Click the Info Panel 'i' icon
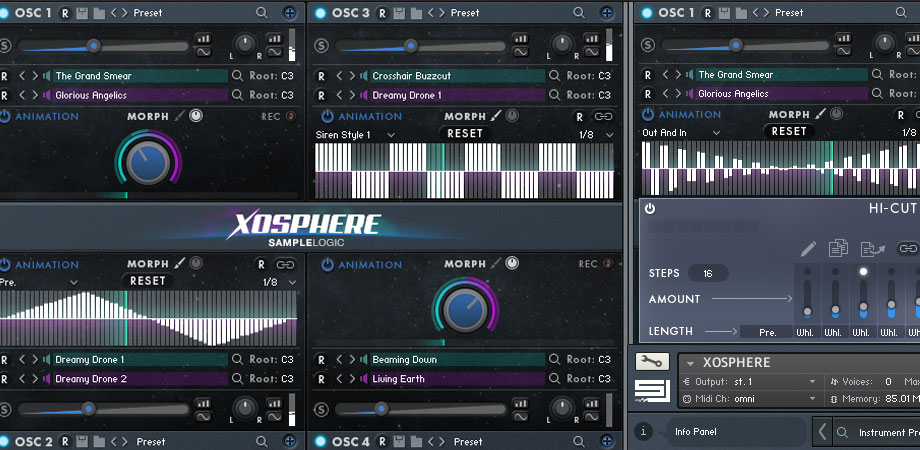This screenshot has height=450, width=920. pyautogui.click(x=645, y=432)
